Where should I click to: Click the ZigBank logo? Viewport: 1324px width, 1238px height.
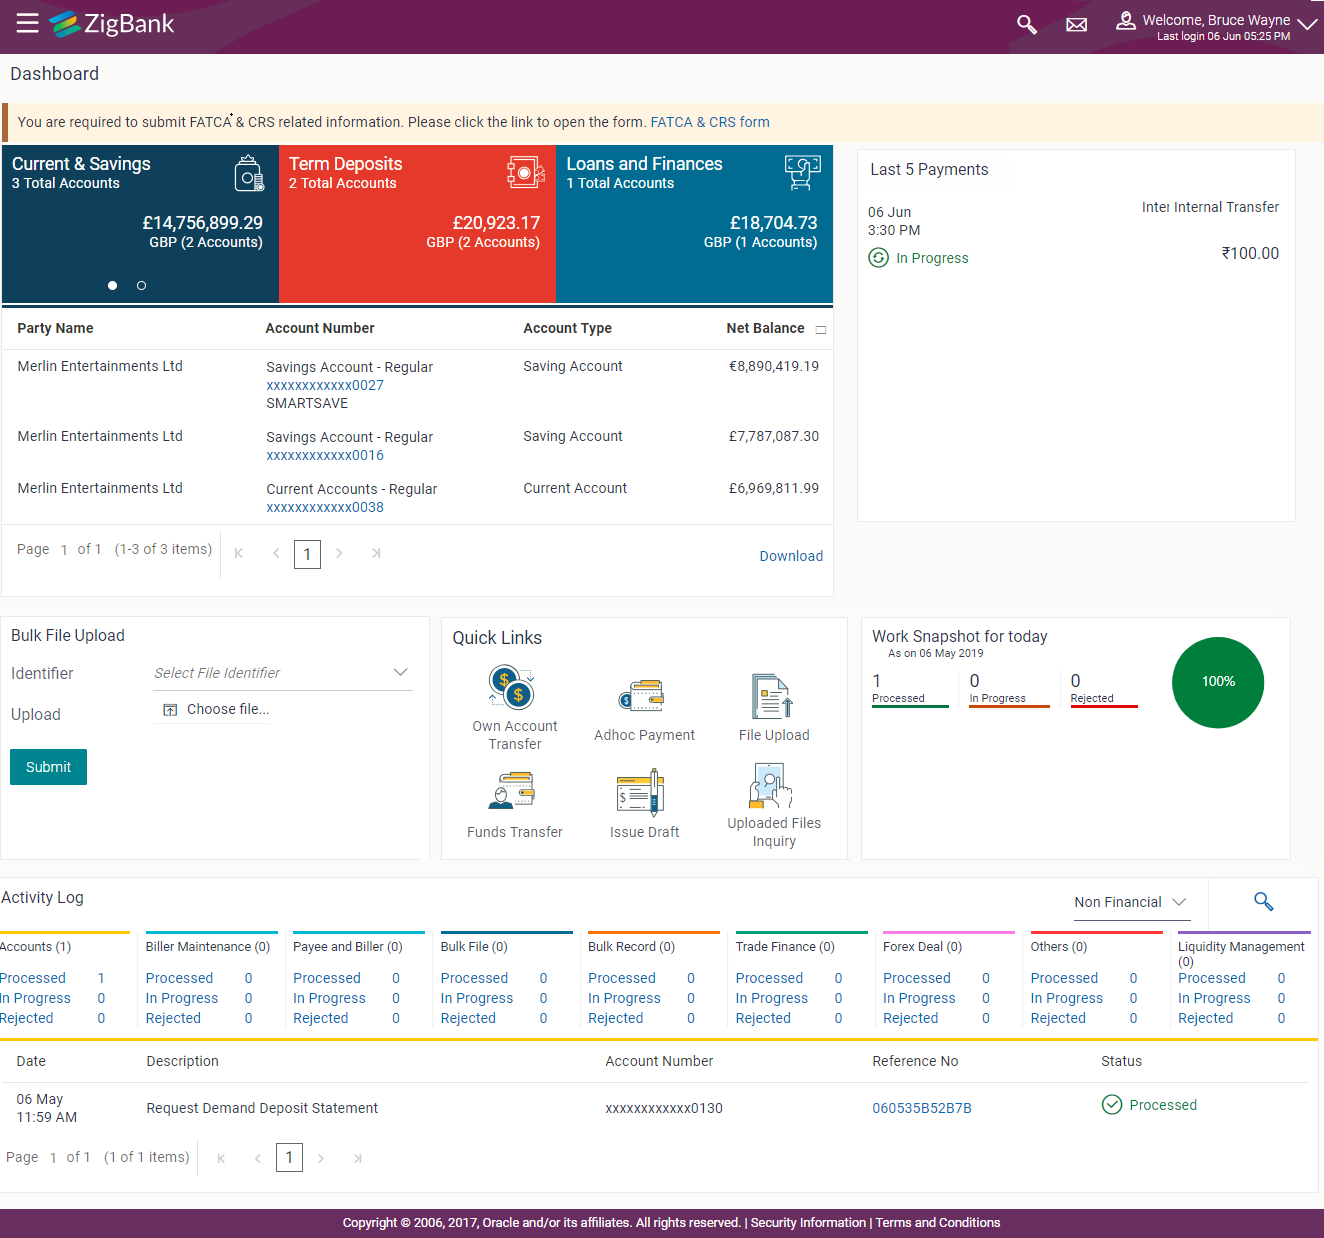click(111, 24)
